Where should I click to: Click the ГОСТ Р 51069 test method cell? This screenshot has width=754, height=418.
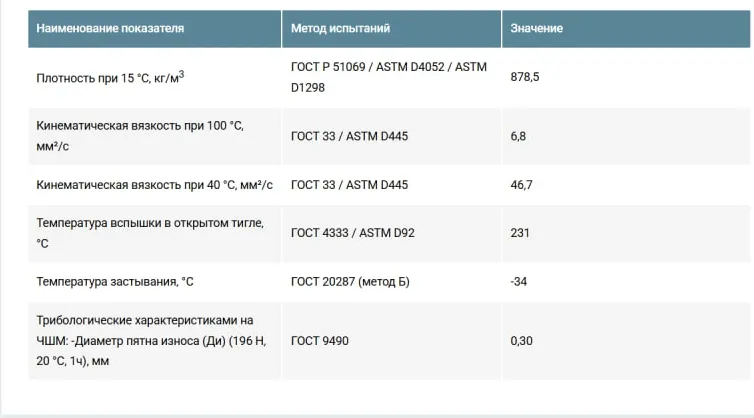point(389,77)
